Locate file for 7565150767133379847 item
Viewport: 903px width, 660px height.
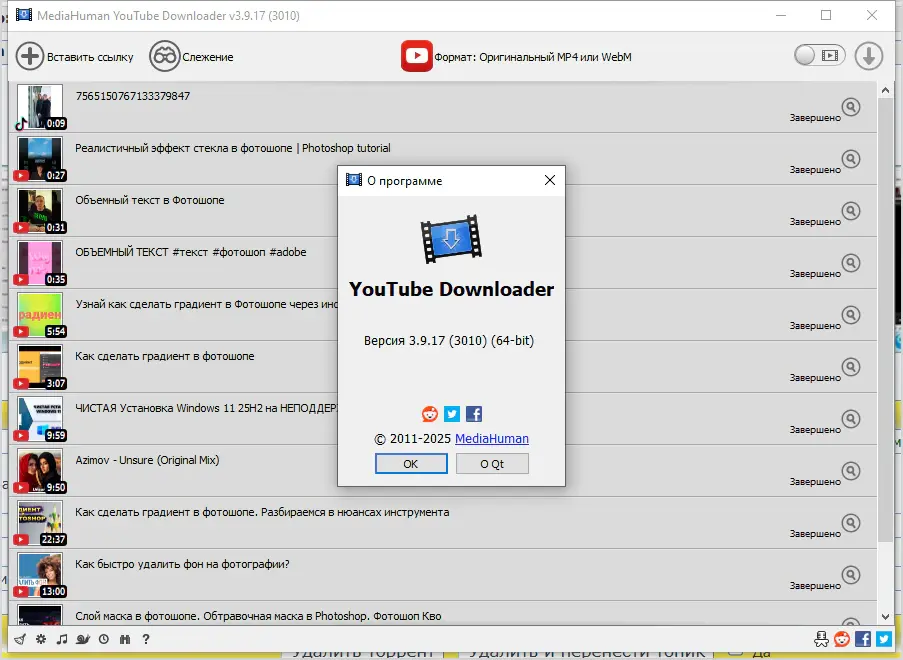pos(851,107)
